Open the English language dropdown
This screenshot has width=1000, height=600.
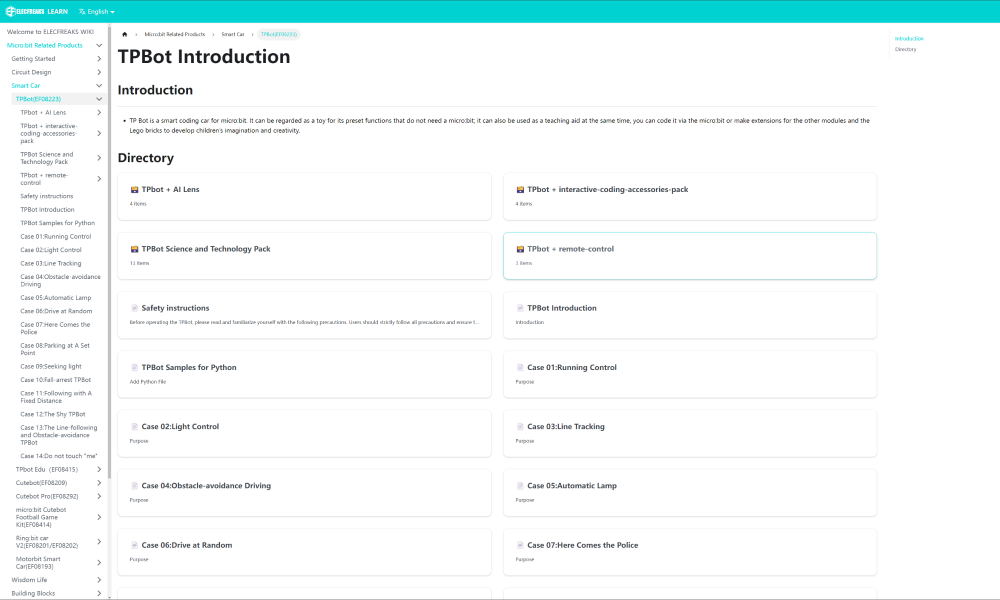pos(96,12)
